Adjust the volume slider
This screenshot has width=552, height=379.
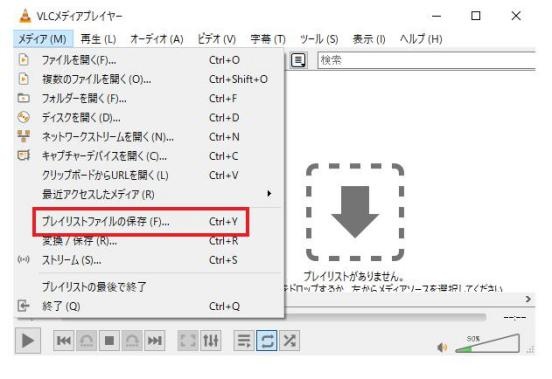(x=487, y=344)
